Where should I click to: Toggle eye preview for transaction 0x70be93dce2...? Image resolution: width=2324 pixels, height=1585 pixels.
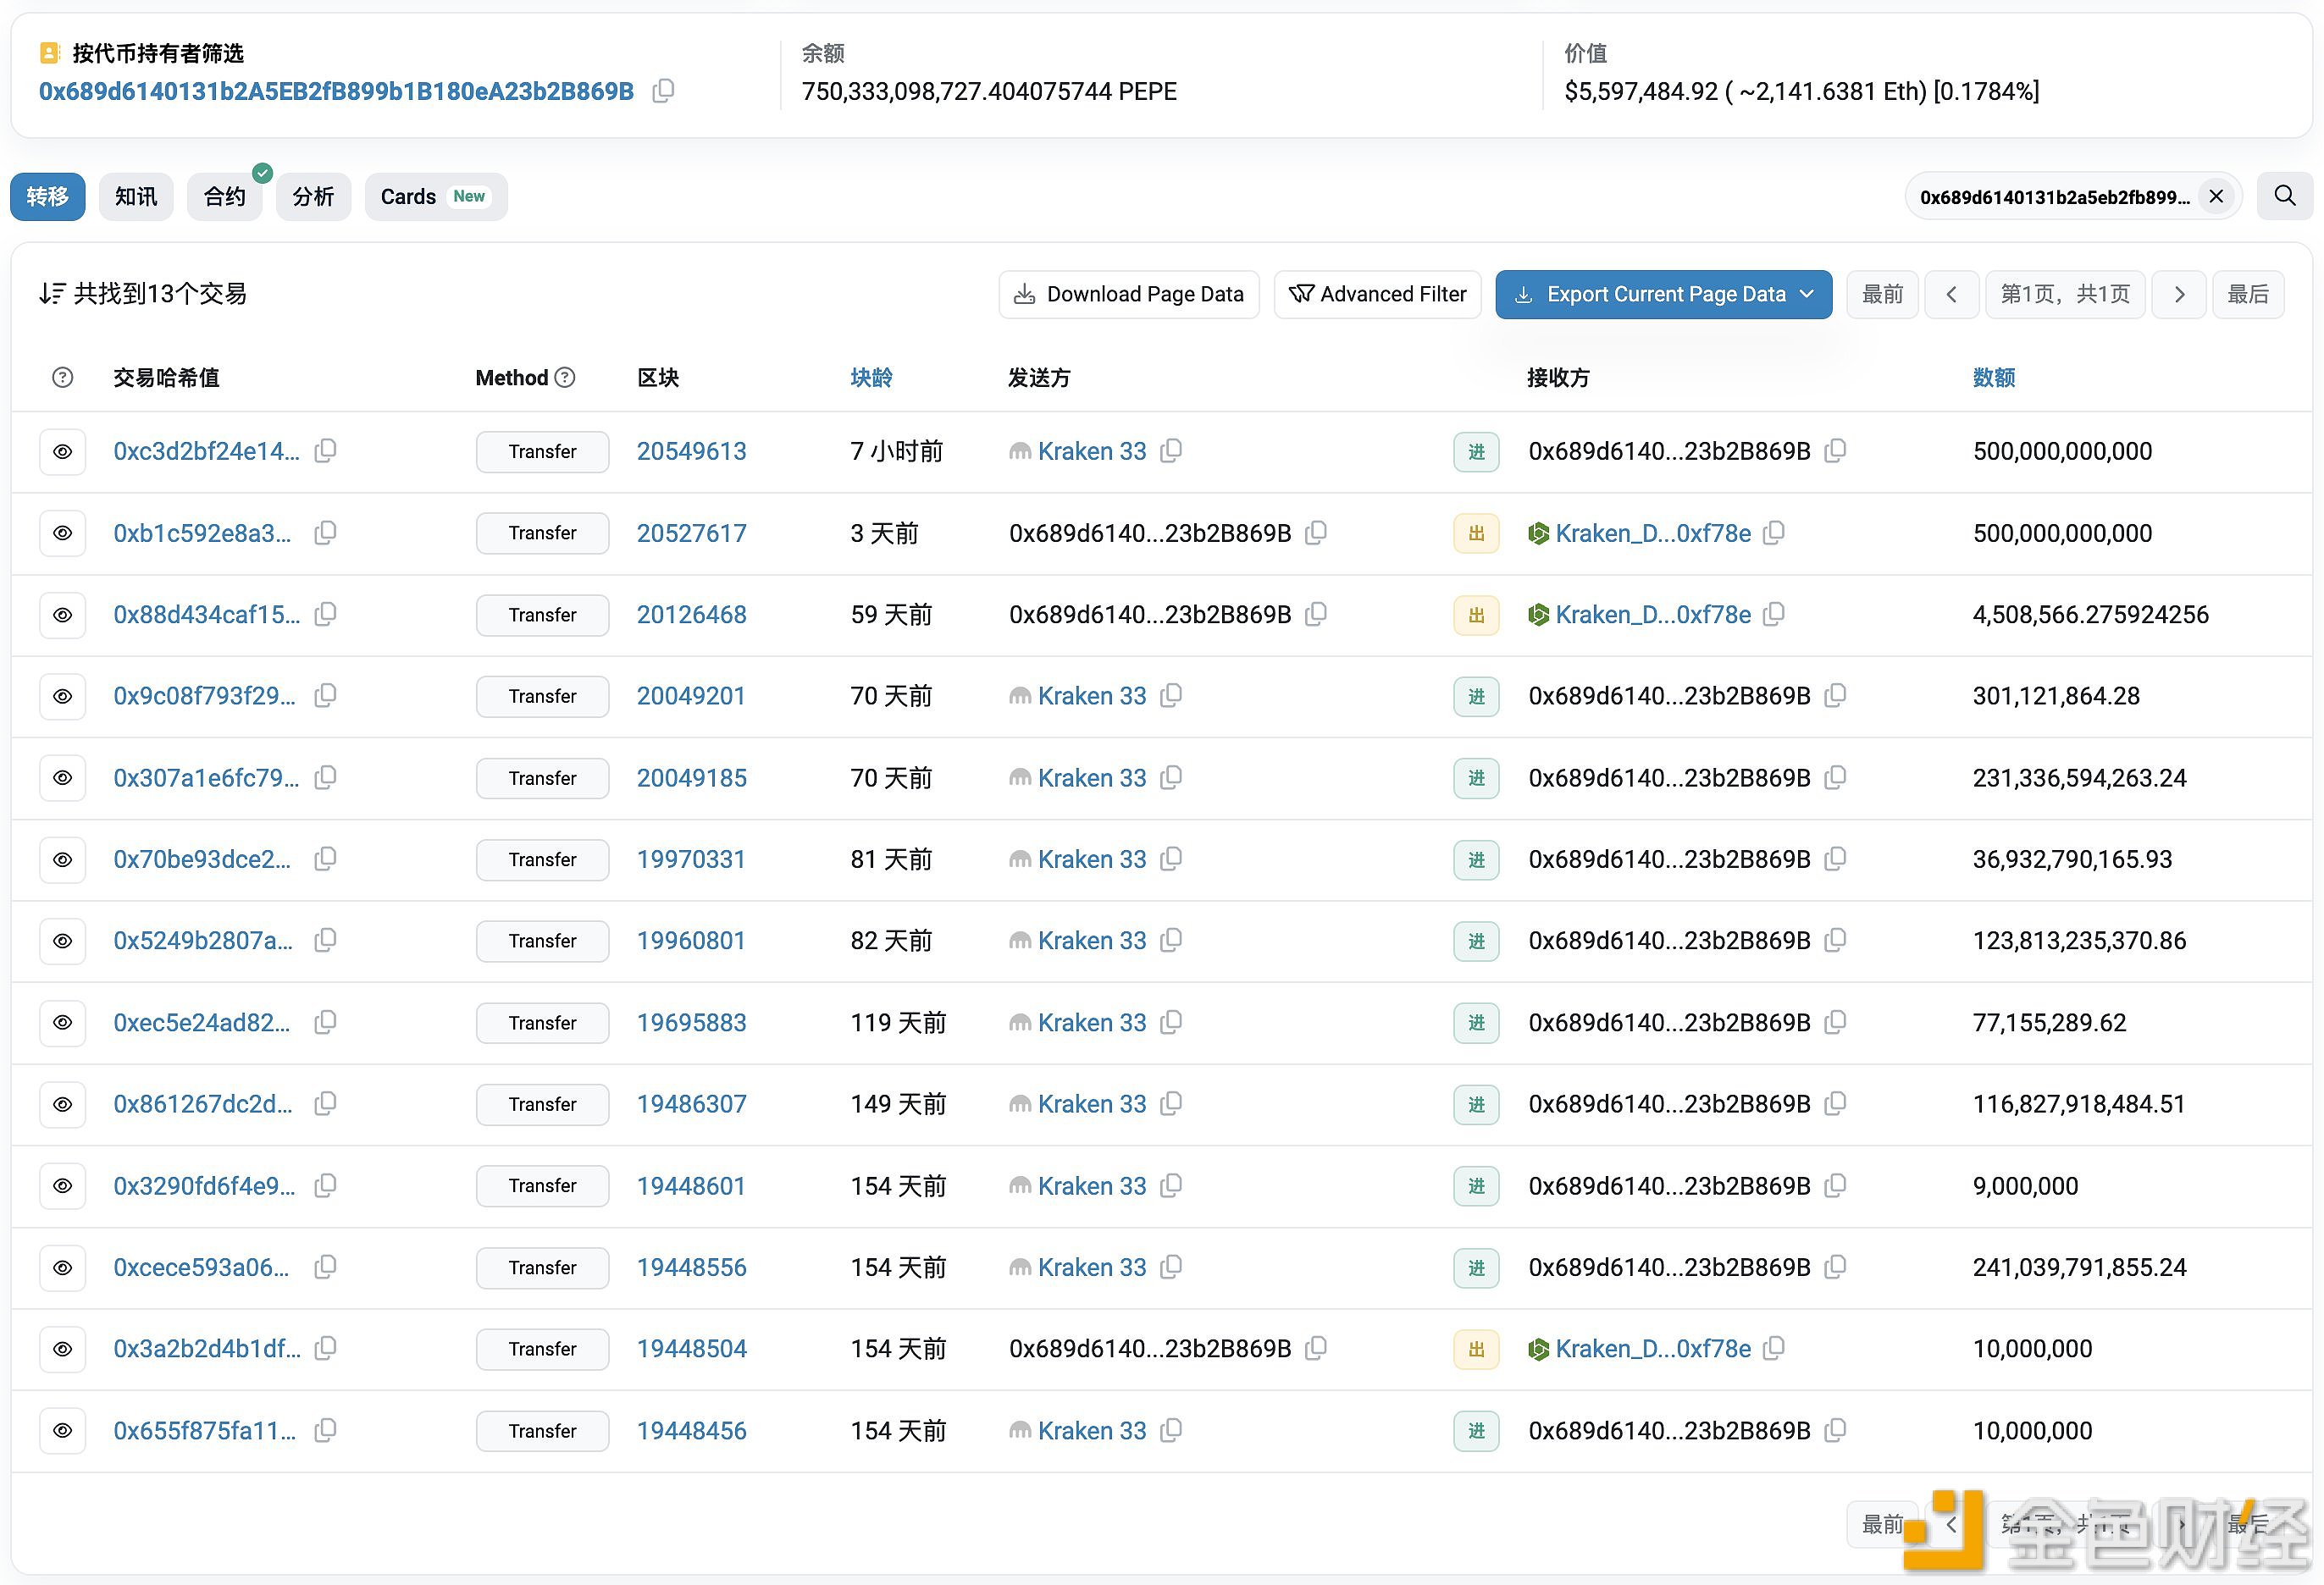[x=62, y=859]
